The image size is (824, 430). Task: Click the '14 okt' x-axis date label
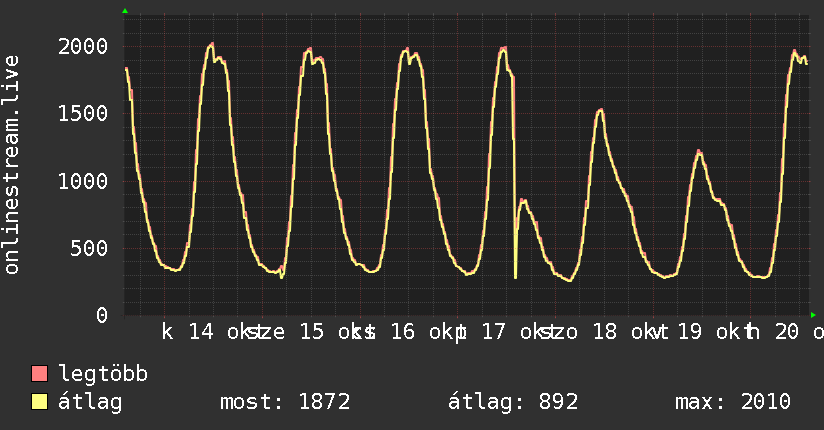(x=222, y=332)
